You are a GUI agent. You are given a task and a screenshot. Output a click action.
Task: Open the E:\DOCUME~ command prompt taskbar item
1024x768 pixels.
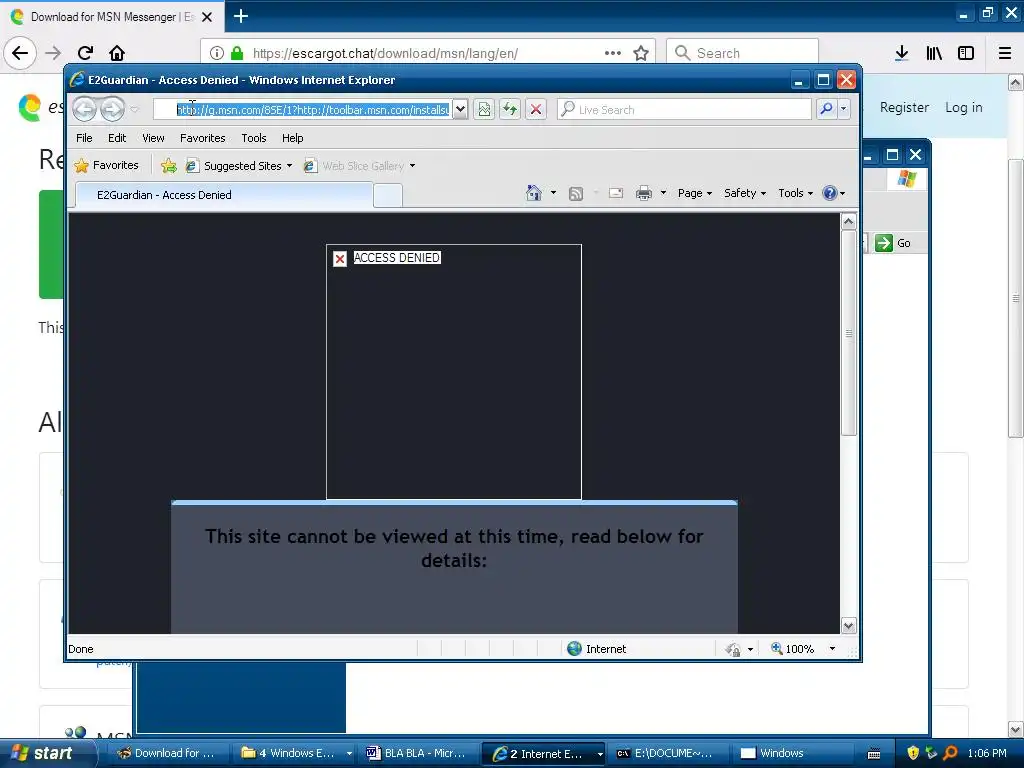666,753
